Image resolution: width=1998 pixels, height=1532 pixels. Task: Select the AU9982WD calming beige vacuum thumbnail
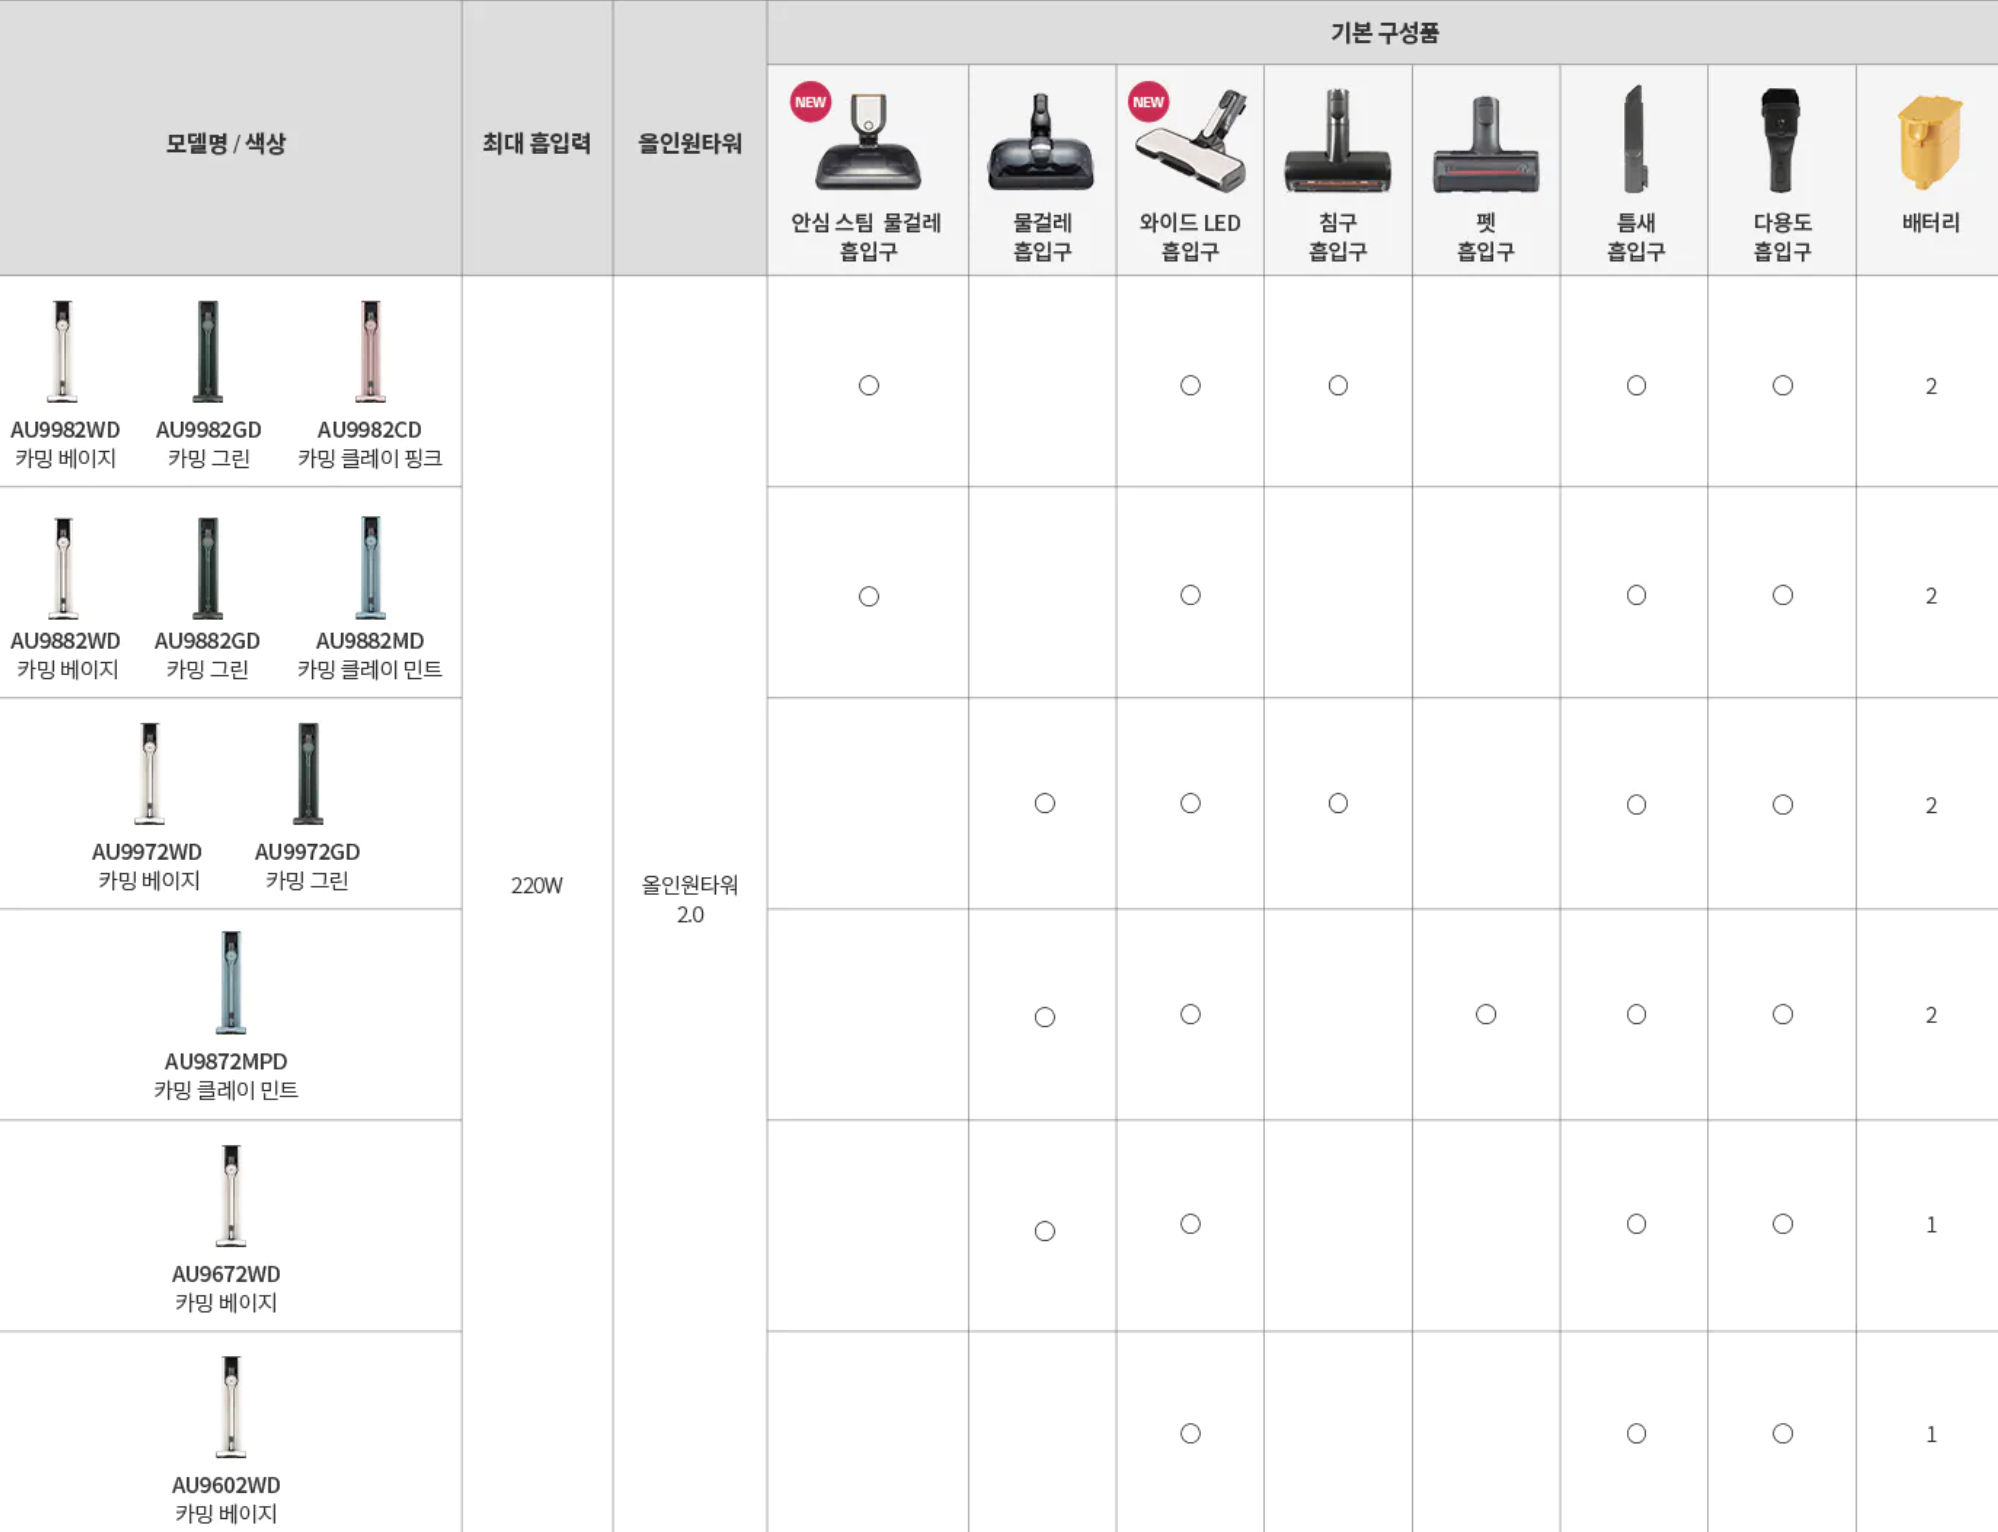tap(63, 351)
